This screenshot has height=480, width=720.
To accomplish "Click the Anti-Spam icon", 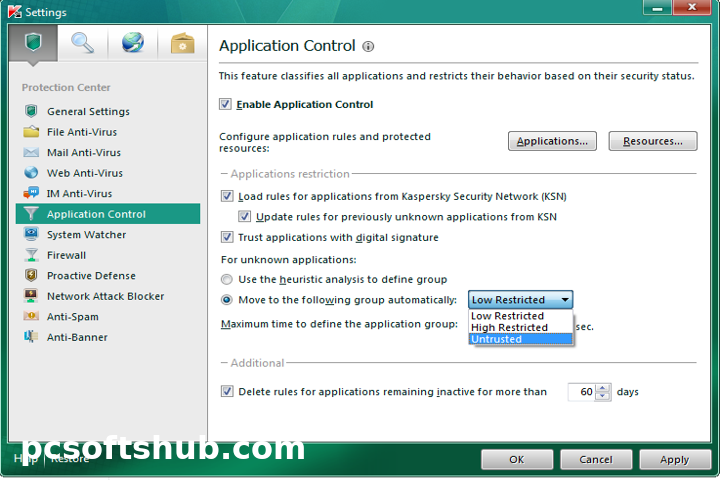I will (31, 316).
